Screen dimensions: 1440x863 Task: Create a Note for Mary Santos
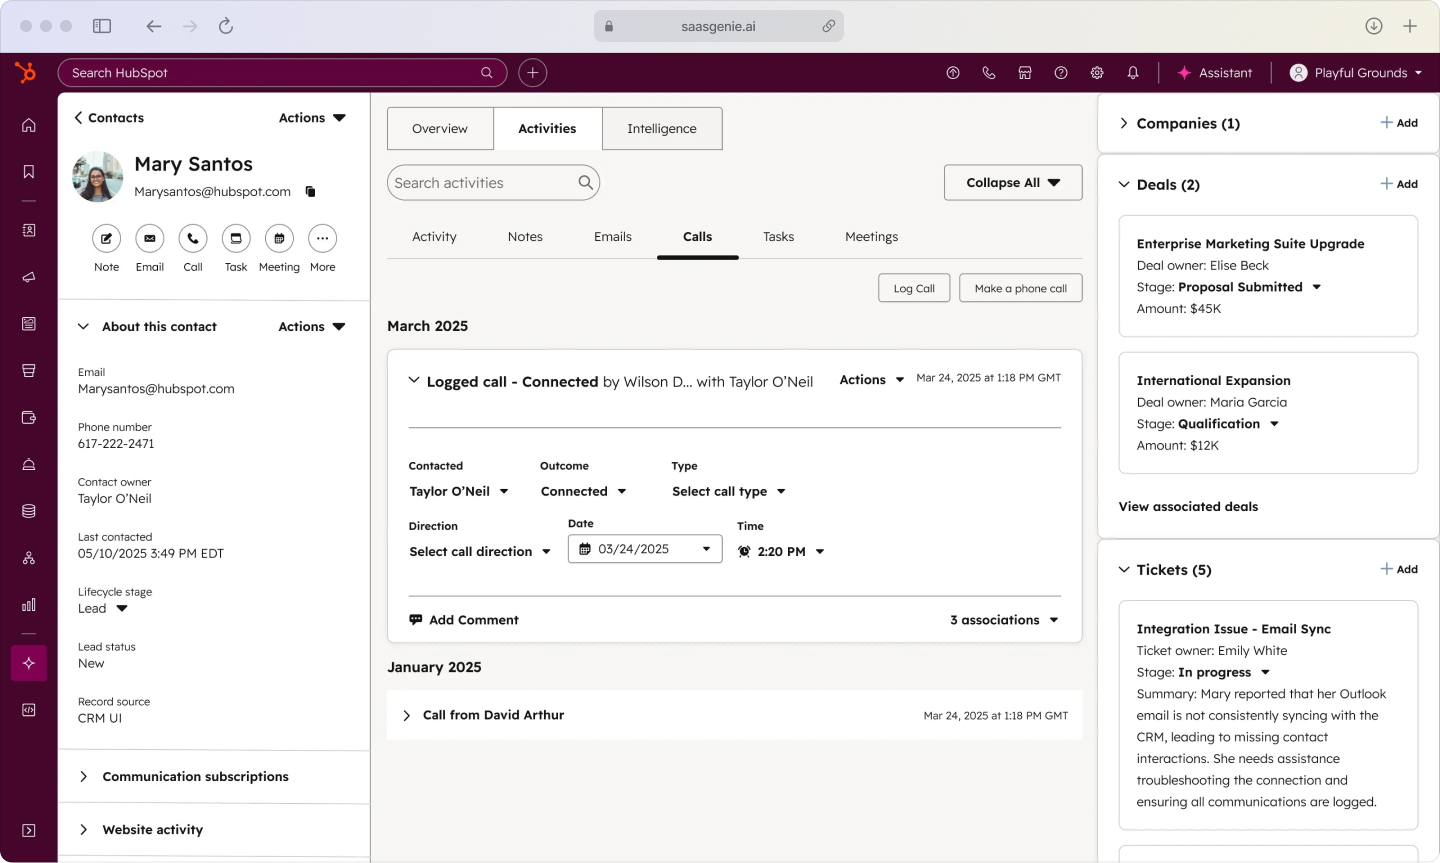click(x=107, y=238)
